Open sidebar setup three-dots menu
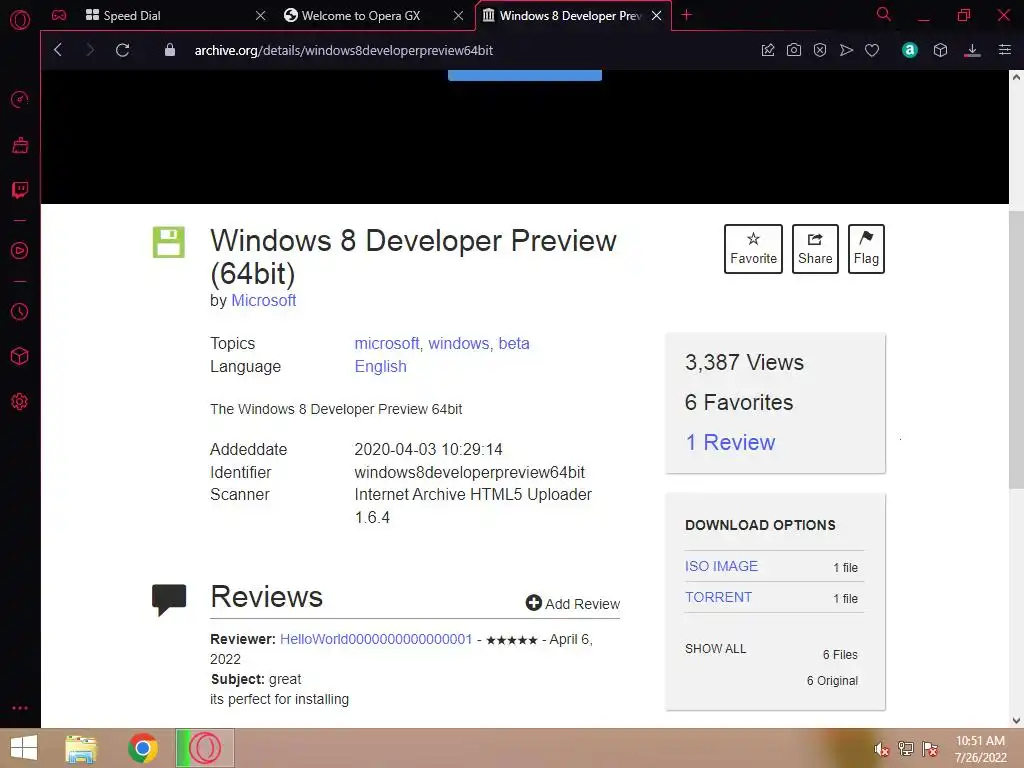This screenshot has width=1024, height=768. 20,708
